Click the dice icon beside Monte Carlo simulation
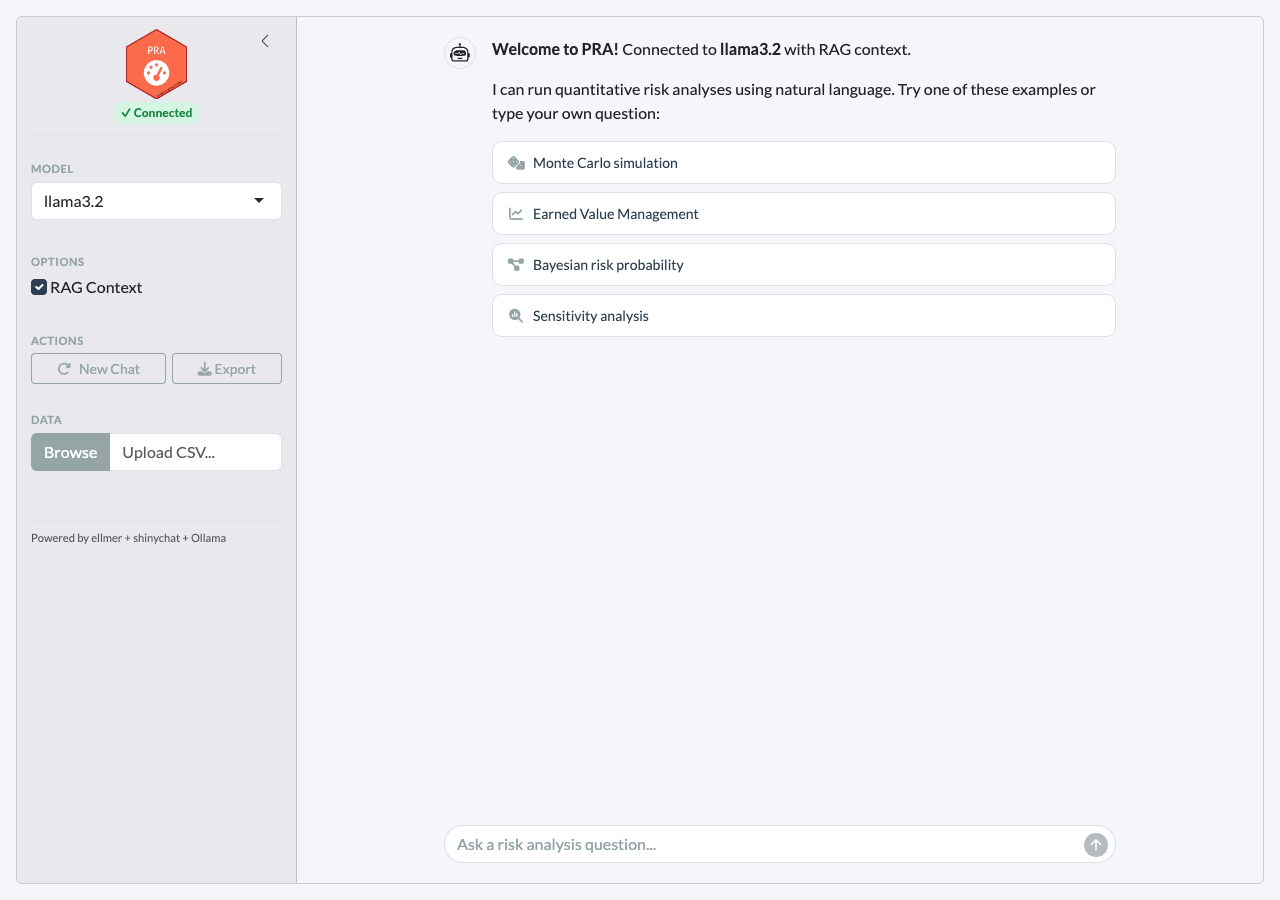Screen dimensions: 1280x900 coord(516,163)
